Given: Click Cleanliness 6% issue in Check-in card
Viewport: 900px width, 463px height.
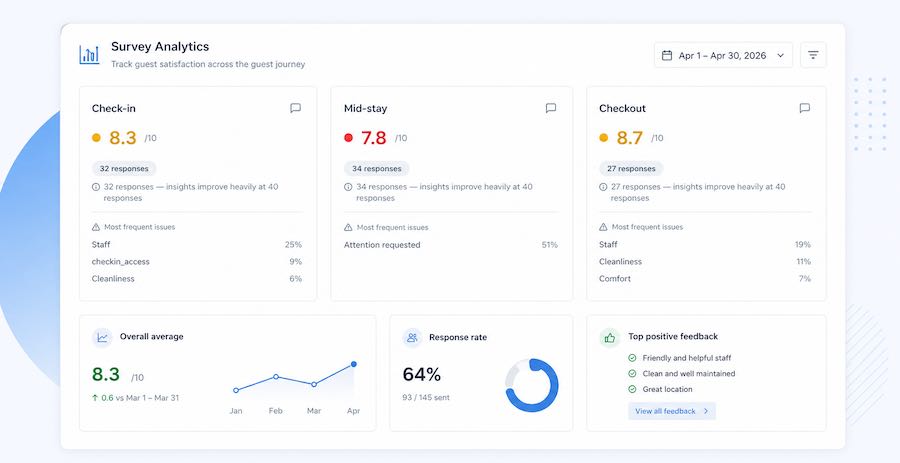Looking at the screenshot, I should [197, 279].
